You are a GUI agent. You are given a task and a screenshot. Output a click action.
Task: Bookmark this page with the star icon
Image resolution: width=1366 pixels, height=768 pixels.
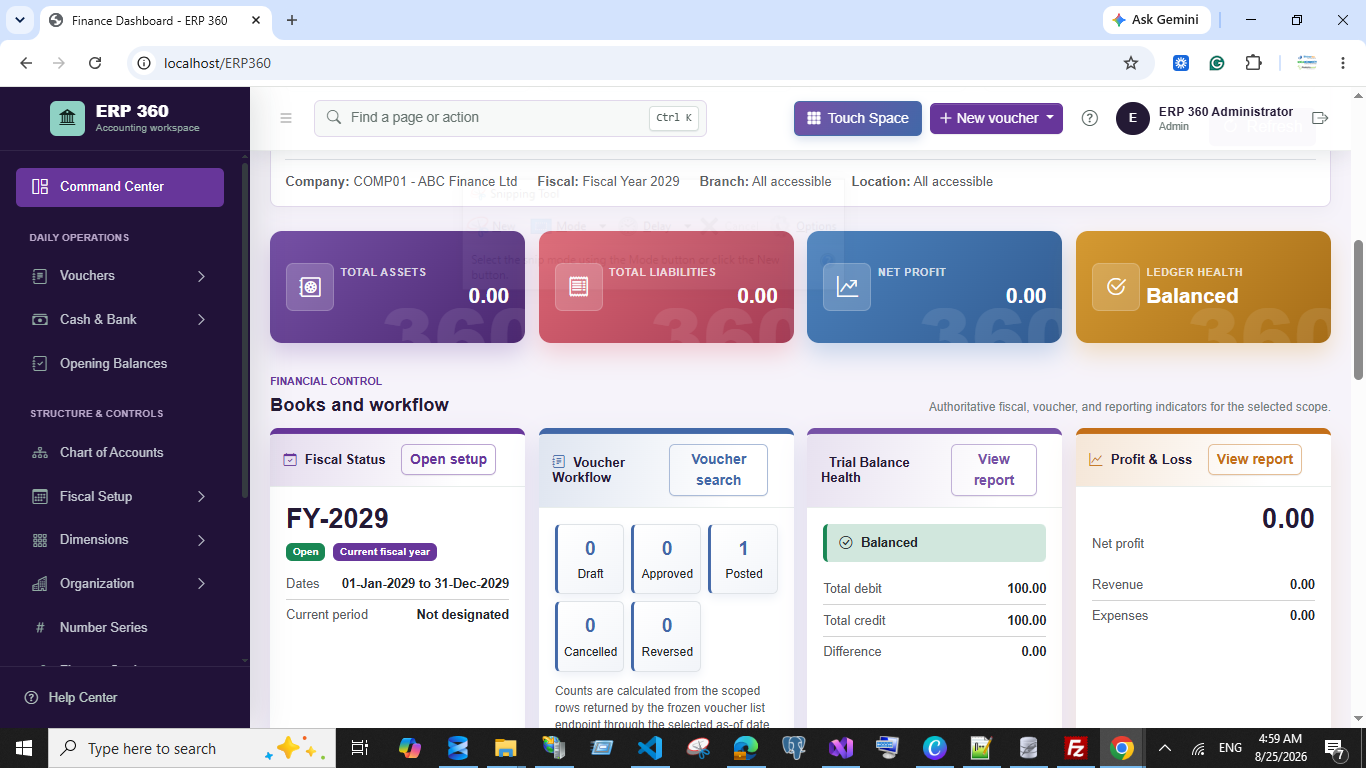click(1131, 63)
